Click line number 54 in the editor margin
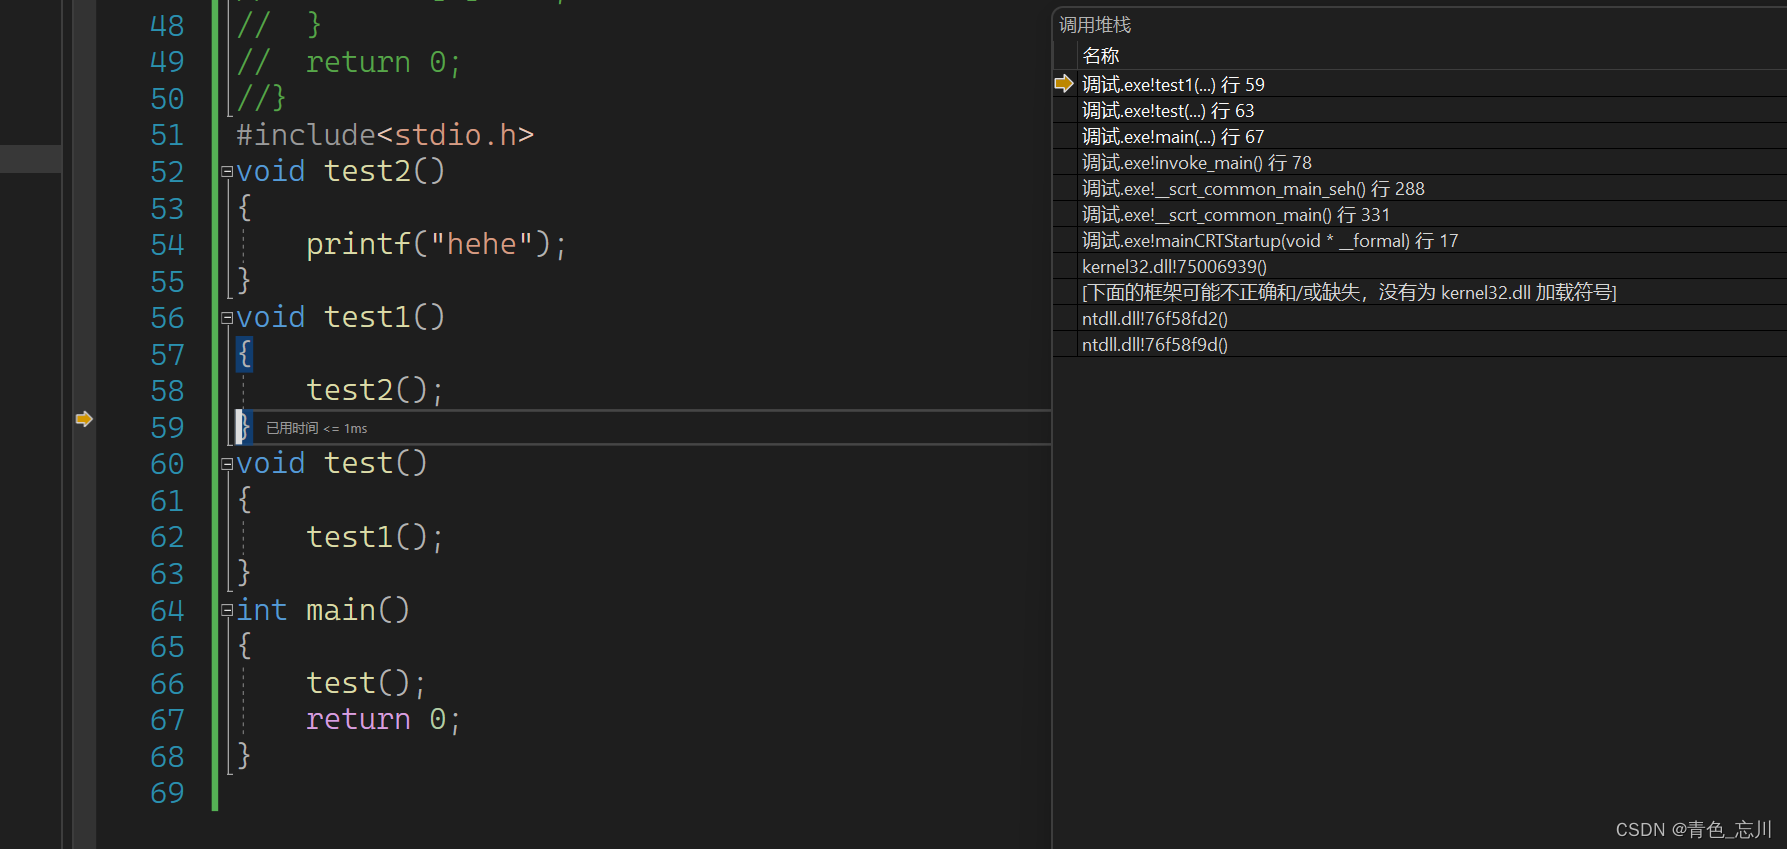Screen dimensions: 1787x849 [167, 245]
